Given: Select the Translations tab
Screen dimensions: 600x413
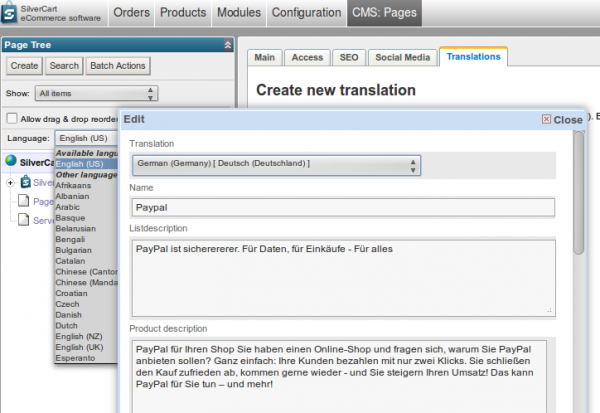Looking at the screenshot, I should tap(473, 57).
